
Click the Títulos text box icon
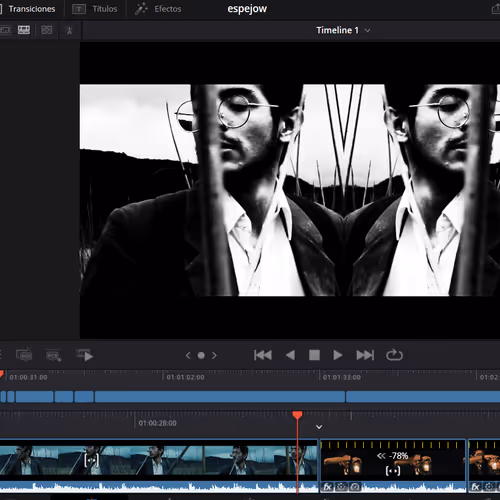click(79, 9)
